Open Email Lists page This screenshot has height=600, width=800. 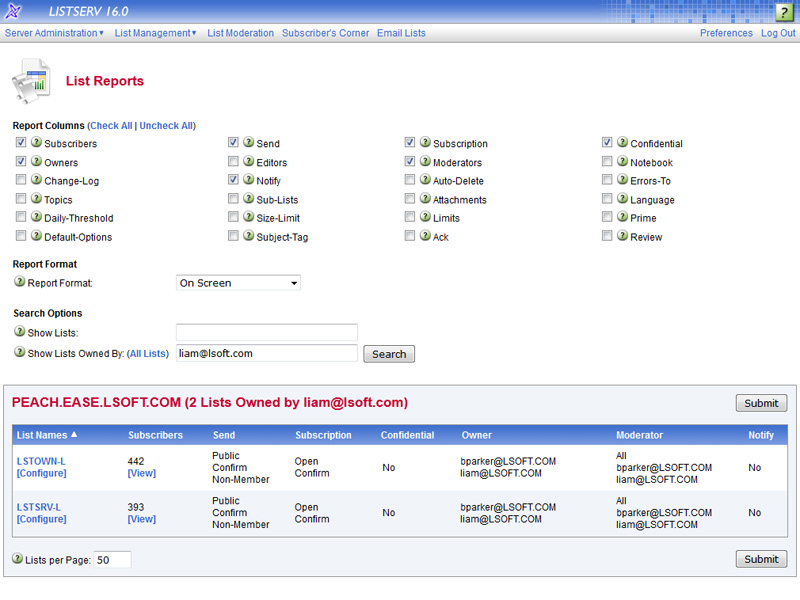pyautogui.click(x=401, y=33)
